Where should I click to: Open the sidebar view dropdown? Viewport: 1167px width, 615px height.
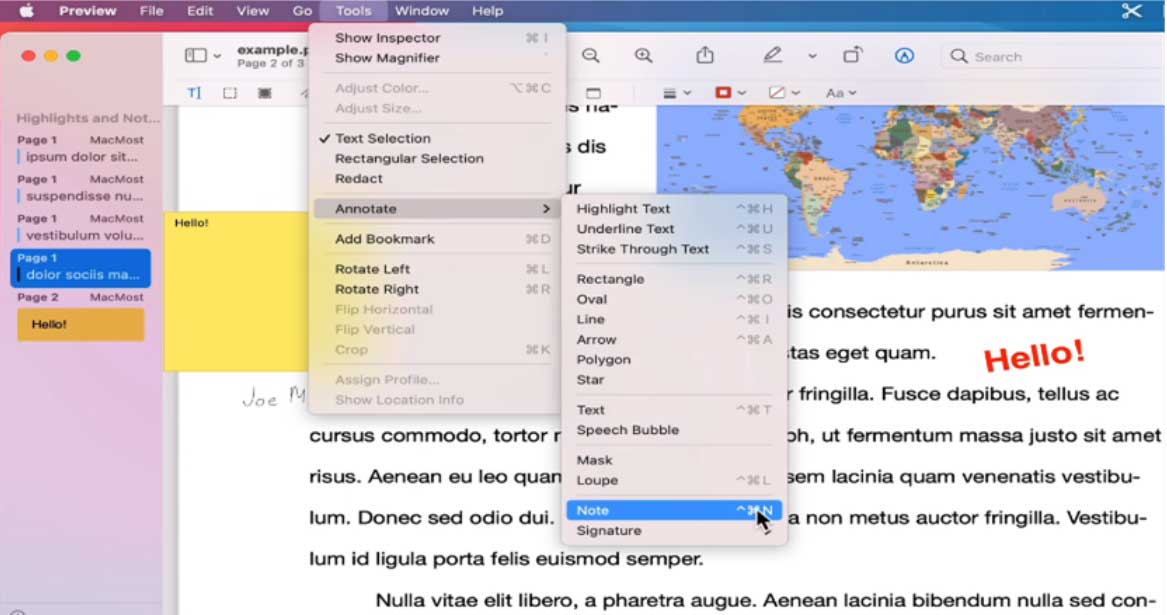[x=203, y=56]
